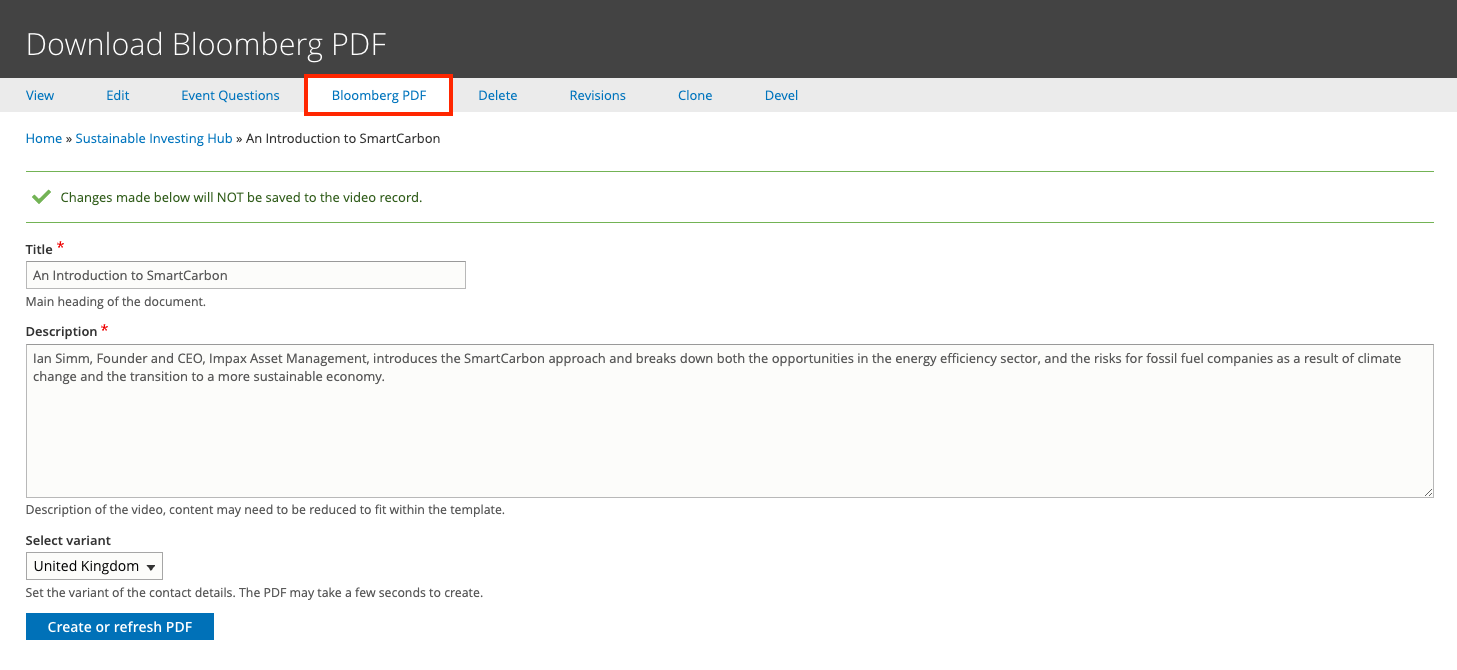
Task: Click the 'Changes made below will NOT be saved' message
Action: click(x=241, y=197)
